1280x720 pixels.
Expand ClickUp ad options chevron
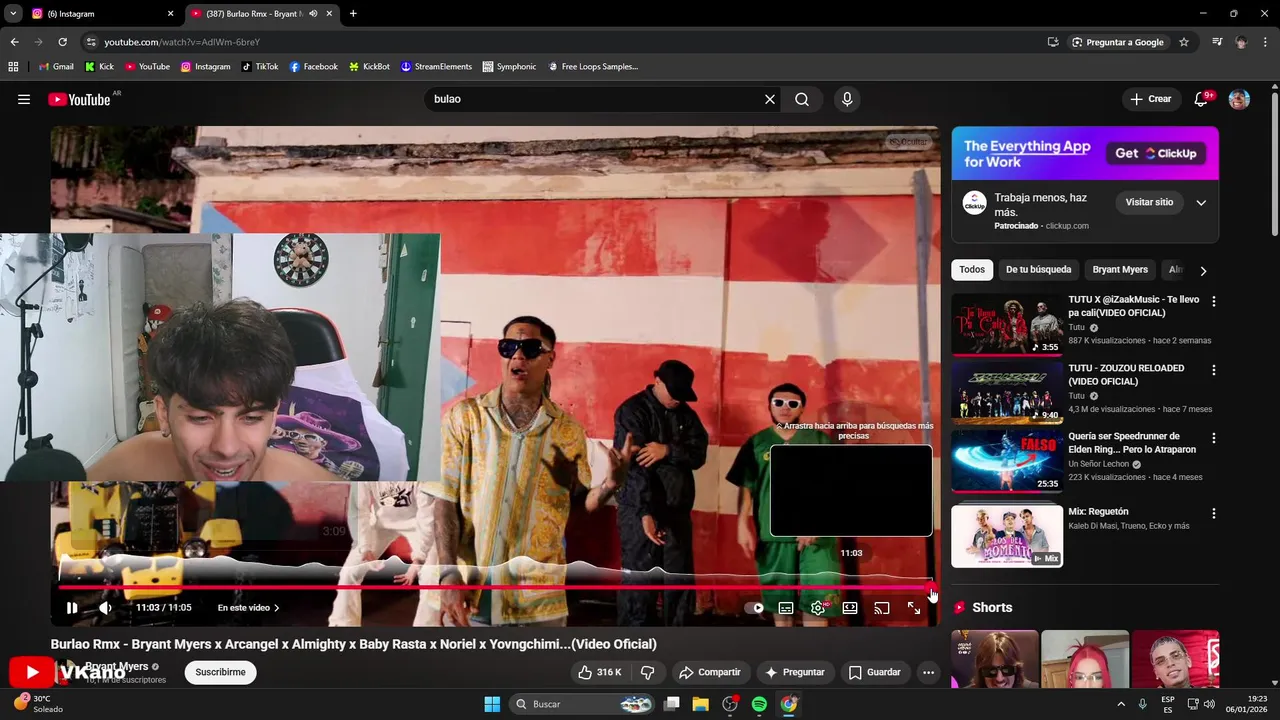(1201, 202)
